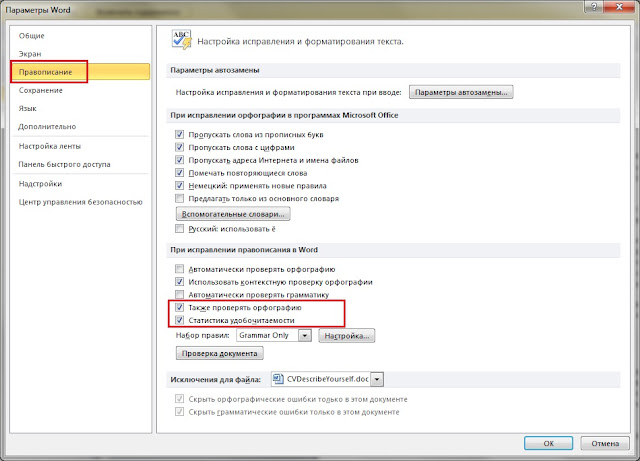Click the Проверка документа button
This screenshot has height=461, width=640.
click(220, 353)
